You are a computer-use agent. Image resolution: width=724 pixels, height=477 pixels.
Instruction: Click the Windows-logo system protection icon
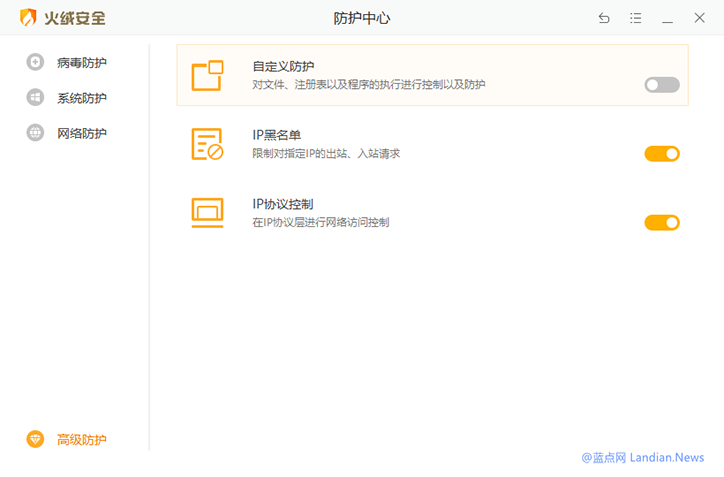coord(35,98)
